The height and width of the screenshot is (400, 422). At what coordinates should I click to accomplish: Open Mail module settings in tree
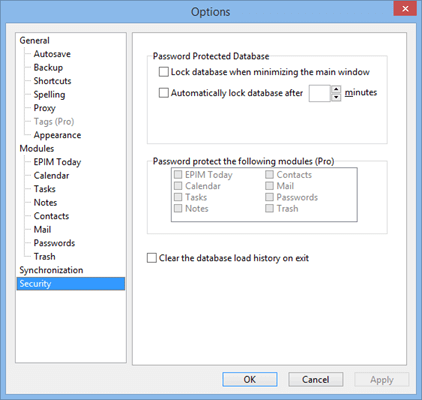pos(42,230)
